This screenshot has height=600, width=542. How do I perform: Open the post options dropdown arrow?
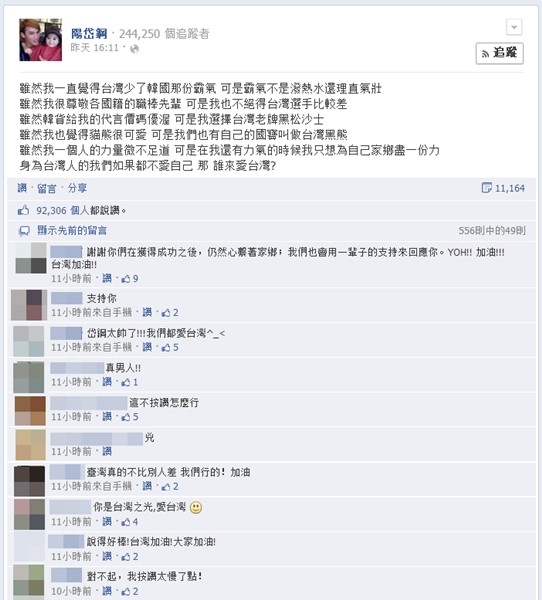pos(514,27)
